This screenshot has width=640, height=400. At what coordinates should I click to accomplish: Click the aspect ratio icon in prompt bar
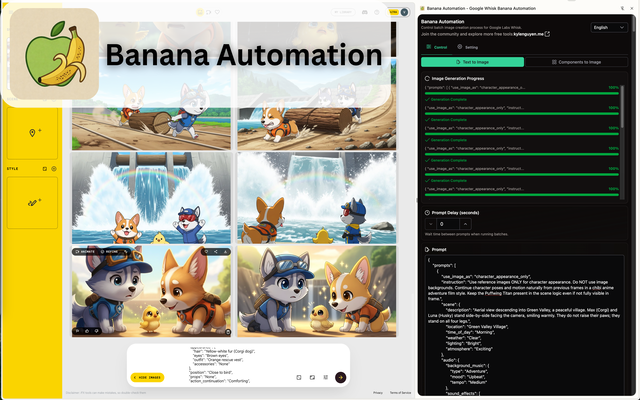point(312,378)
